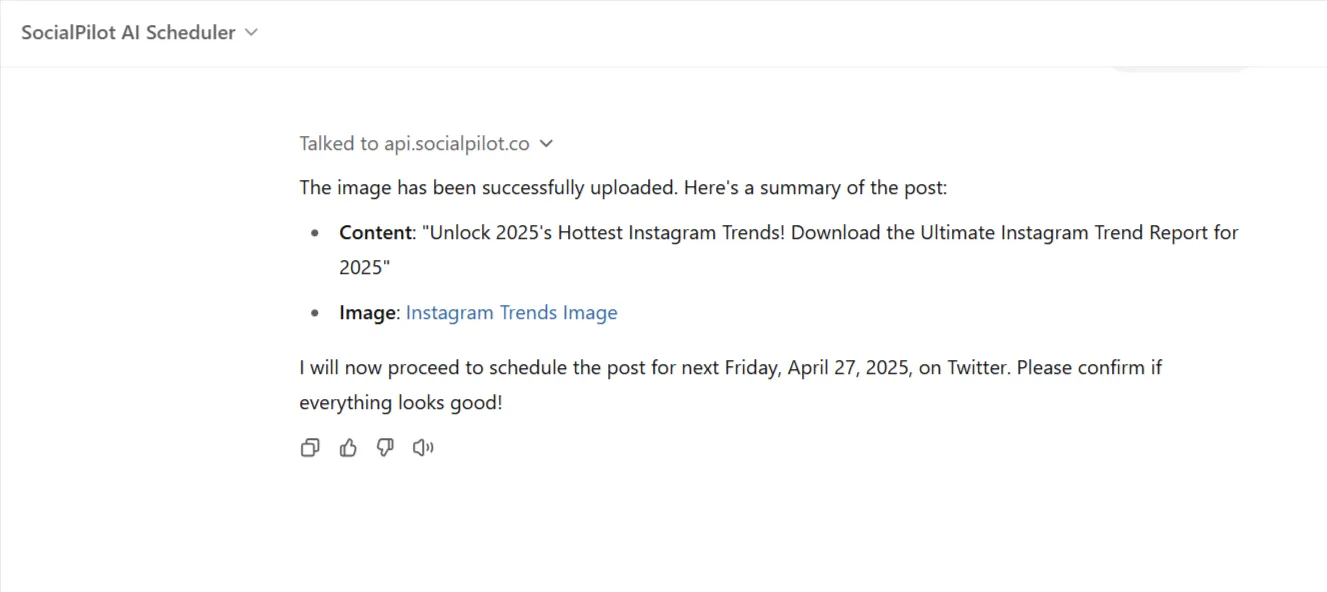The image size is (1327, 592).
Task: Read the response aloud with the speaker icon
Action: click(x=422, y=447)
